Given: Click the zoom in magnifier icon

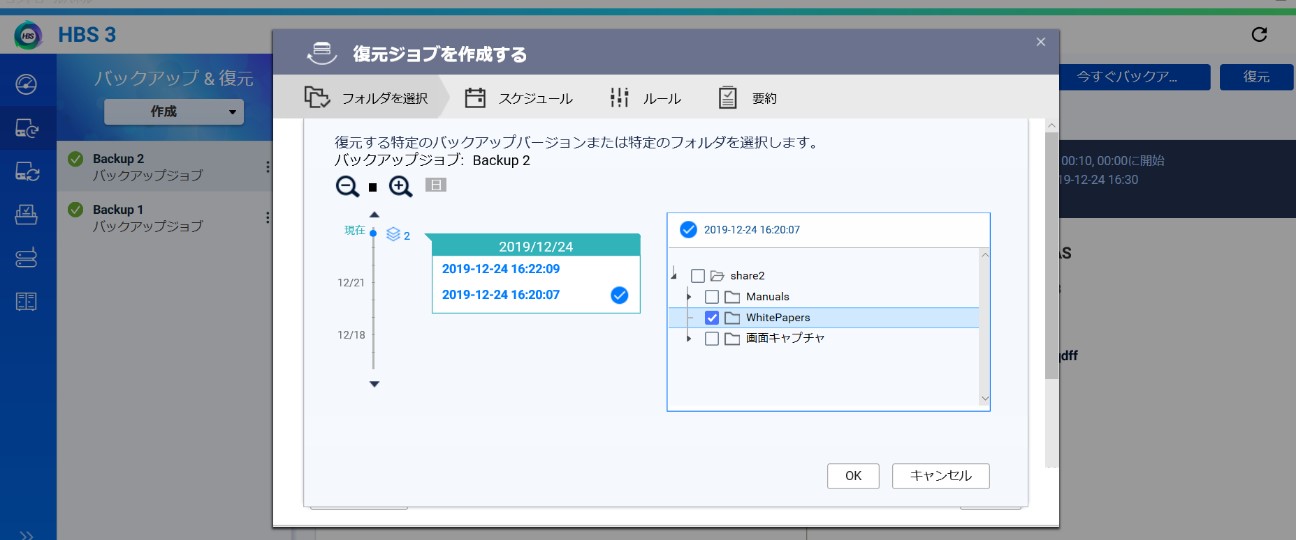Looking at the screenshot, I should tap(400, 186).
